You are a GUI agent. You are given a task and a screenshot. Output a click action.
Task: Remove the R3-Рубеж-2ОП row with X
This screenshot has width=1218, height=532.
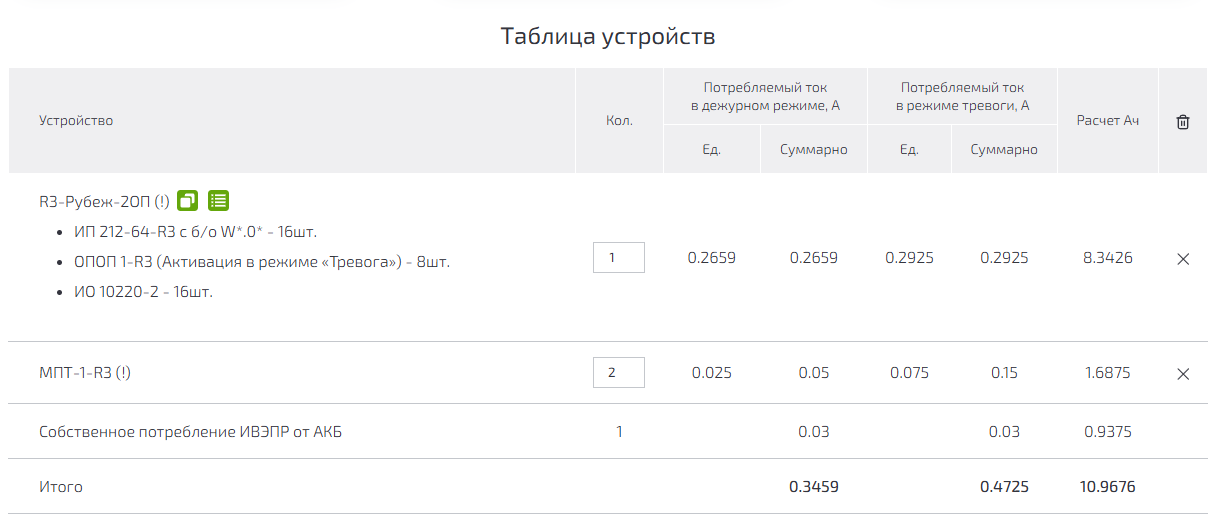pyautogui.click(x=1183, y=259)
